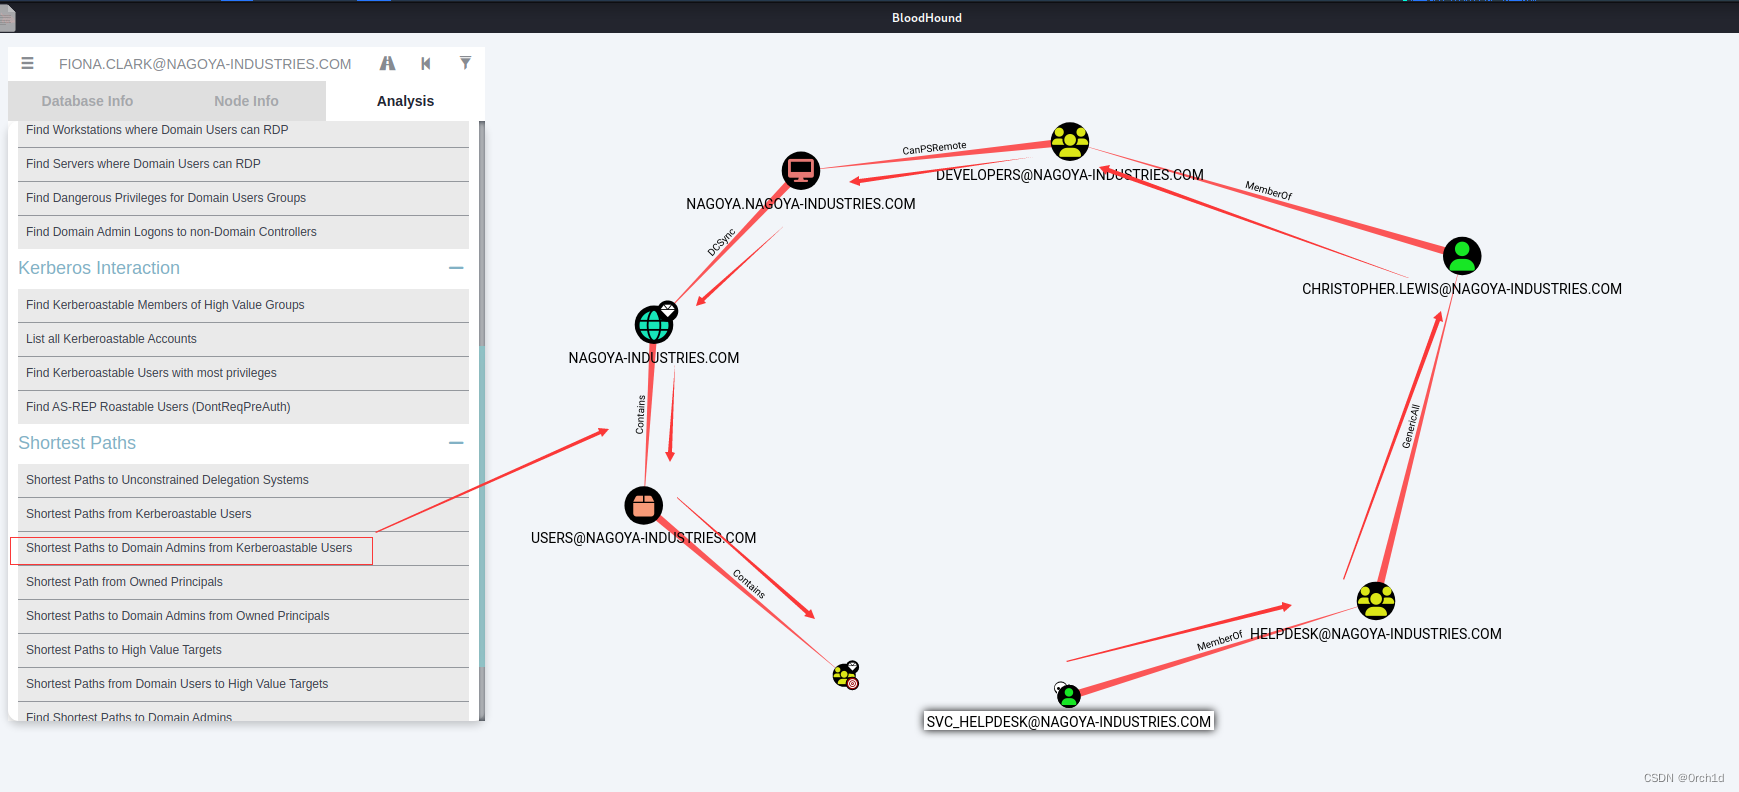Screen dimensions: 1739x792
Task: Collapse the Kerberos Interaction section
Action: coord(456,268)
